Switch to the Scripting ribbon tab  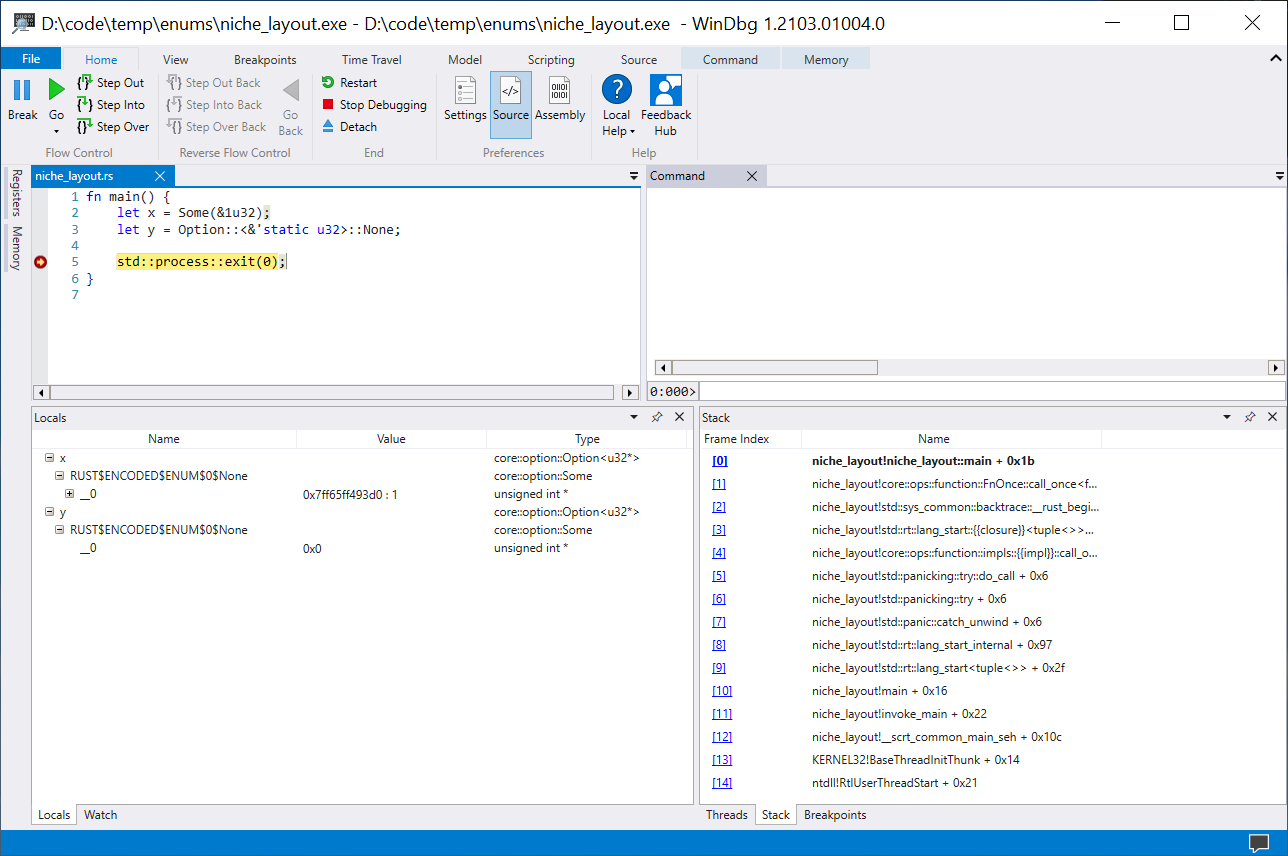[x=551, y=60]
